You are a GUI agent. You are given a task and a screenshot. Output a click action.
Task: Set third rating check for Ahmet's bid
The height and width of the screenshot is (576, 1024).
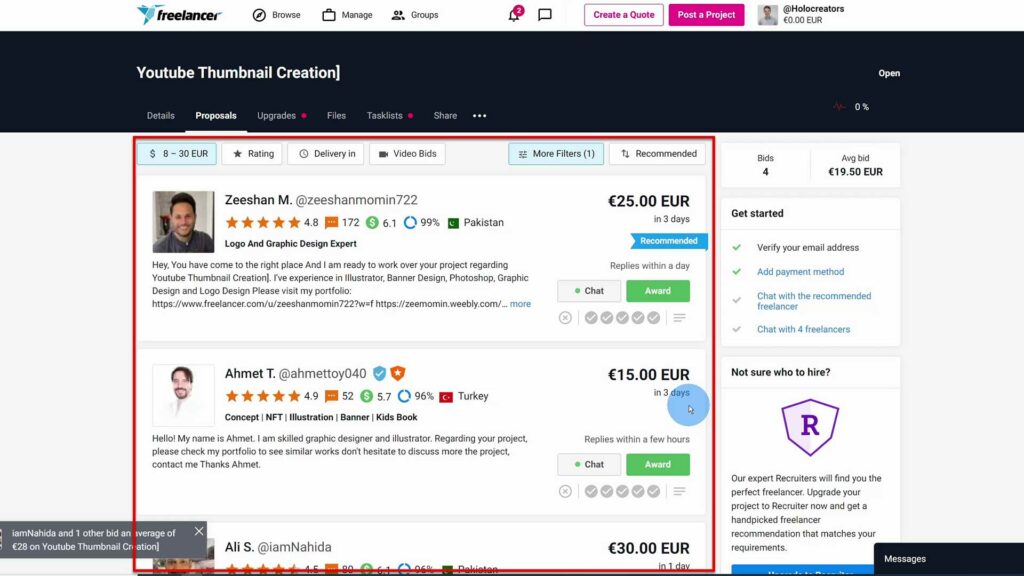(622, 491)
